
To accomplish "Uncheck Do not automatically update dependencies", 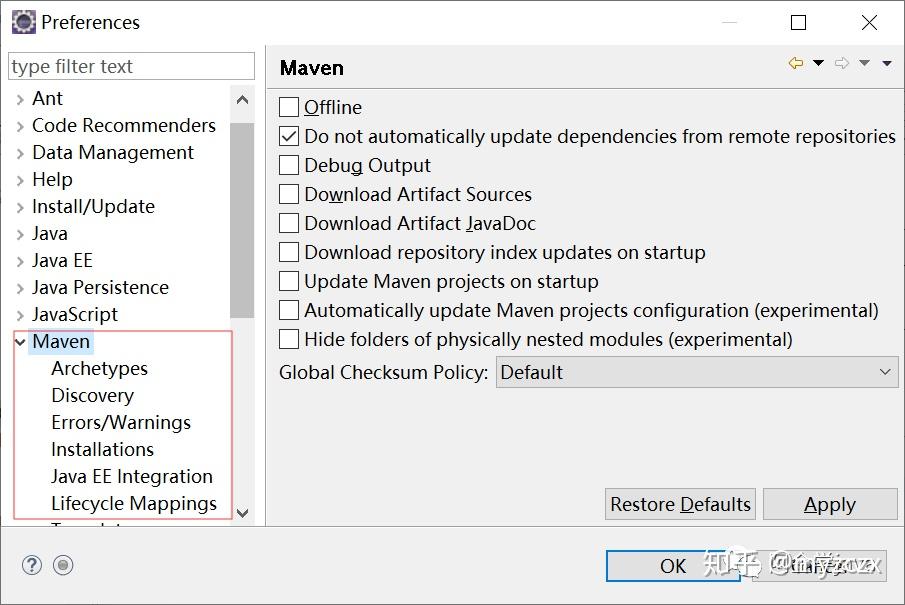I will [289, 136].
